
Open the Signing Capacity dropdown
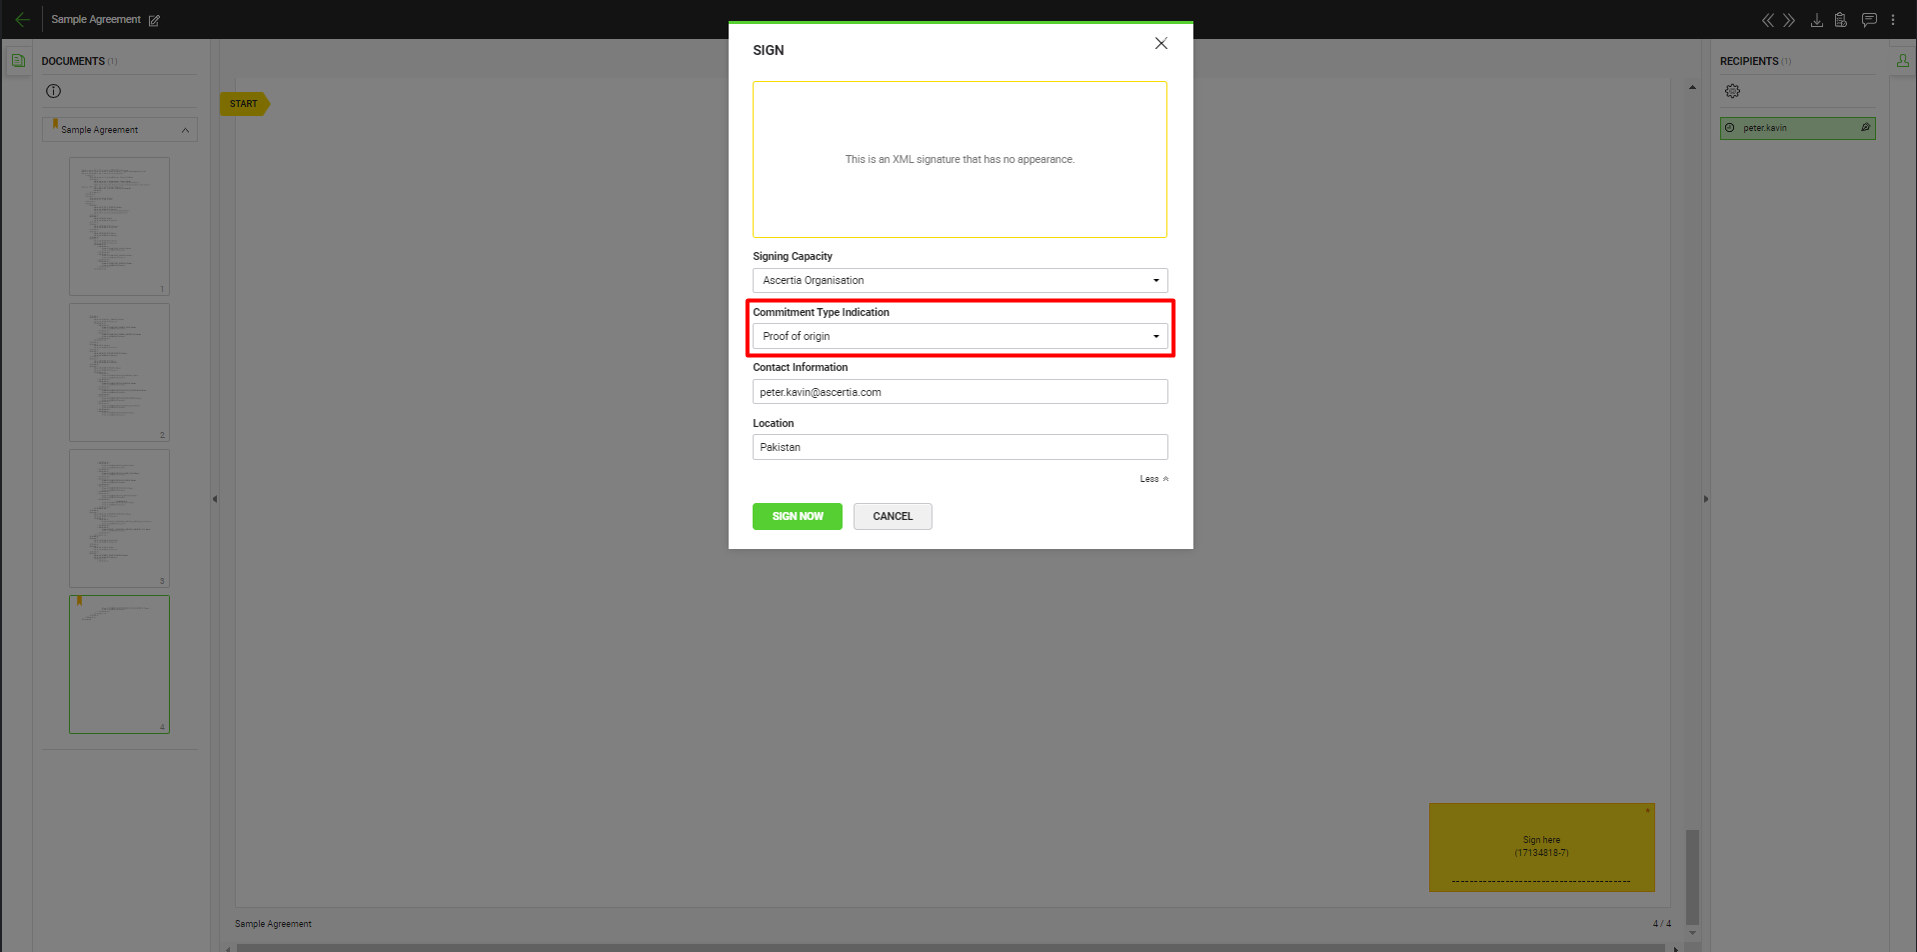click(x=959, y=280)
